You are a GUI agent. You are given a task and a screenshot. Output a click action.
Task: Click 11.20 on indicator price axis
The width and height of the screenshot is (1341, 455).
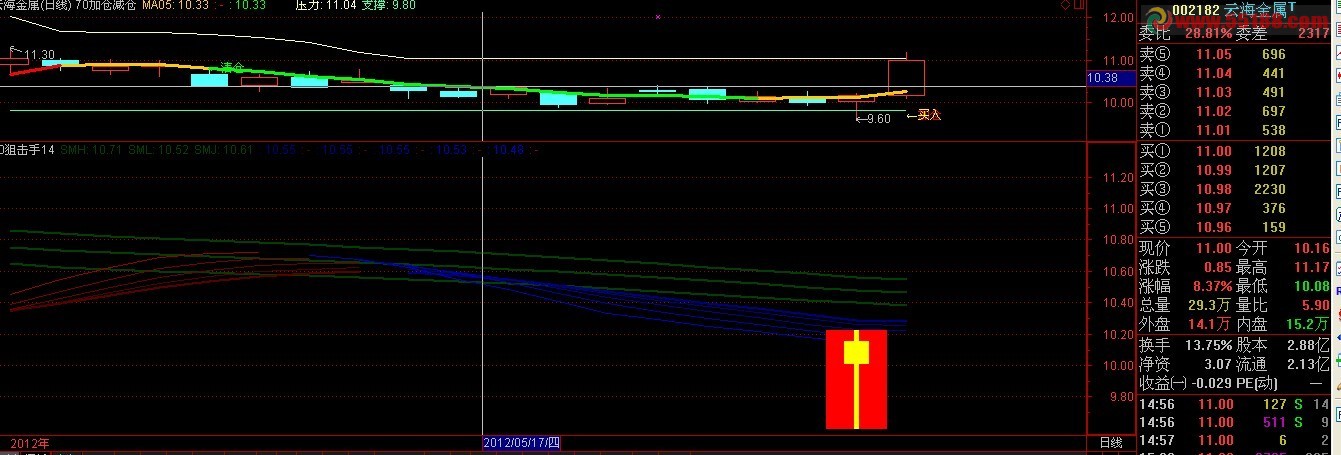(x=1116, y=178)
